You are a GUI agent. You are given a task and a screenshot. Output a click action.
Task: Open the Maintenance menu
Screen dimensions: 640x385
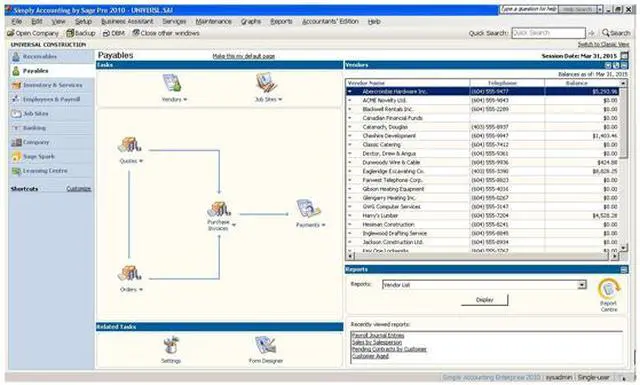click(213, 22)
